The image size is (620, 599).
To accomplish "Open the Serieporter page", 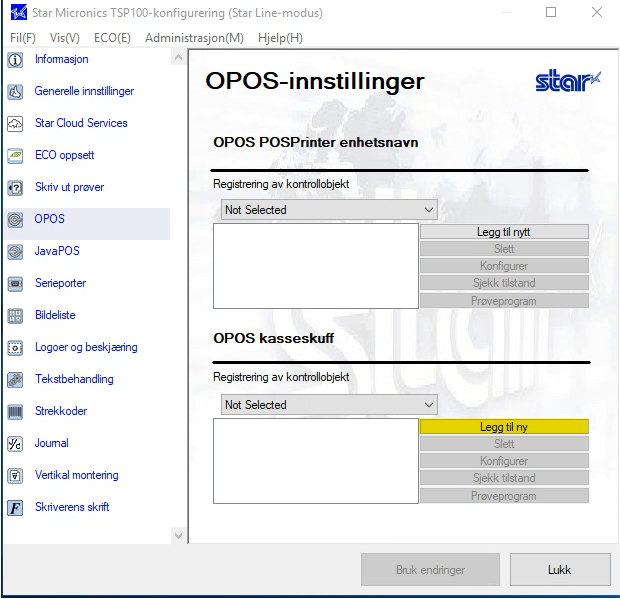I will tap(60, 283).
